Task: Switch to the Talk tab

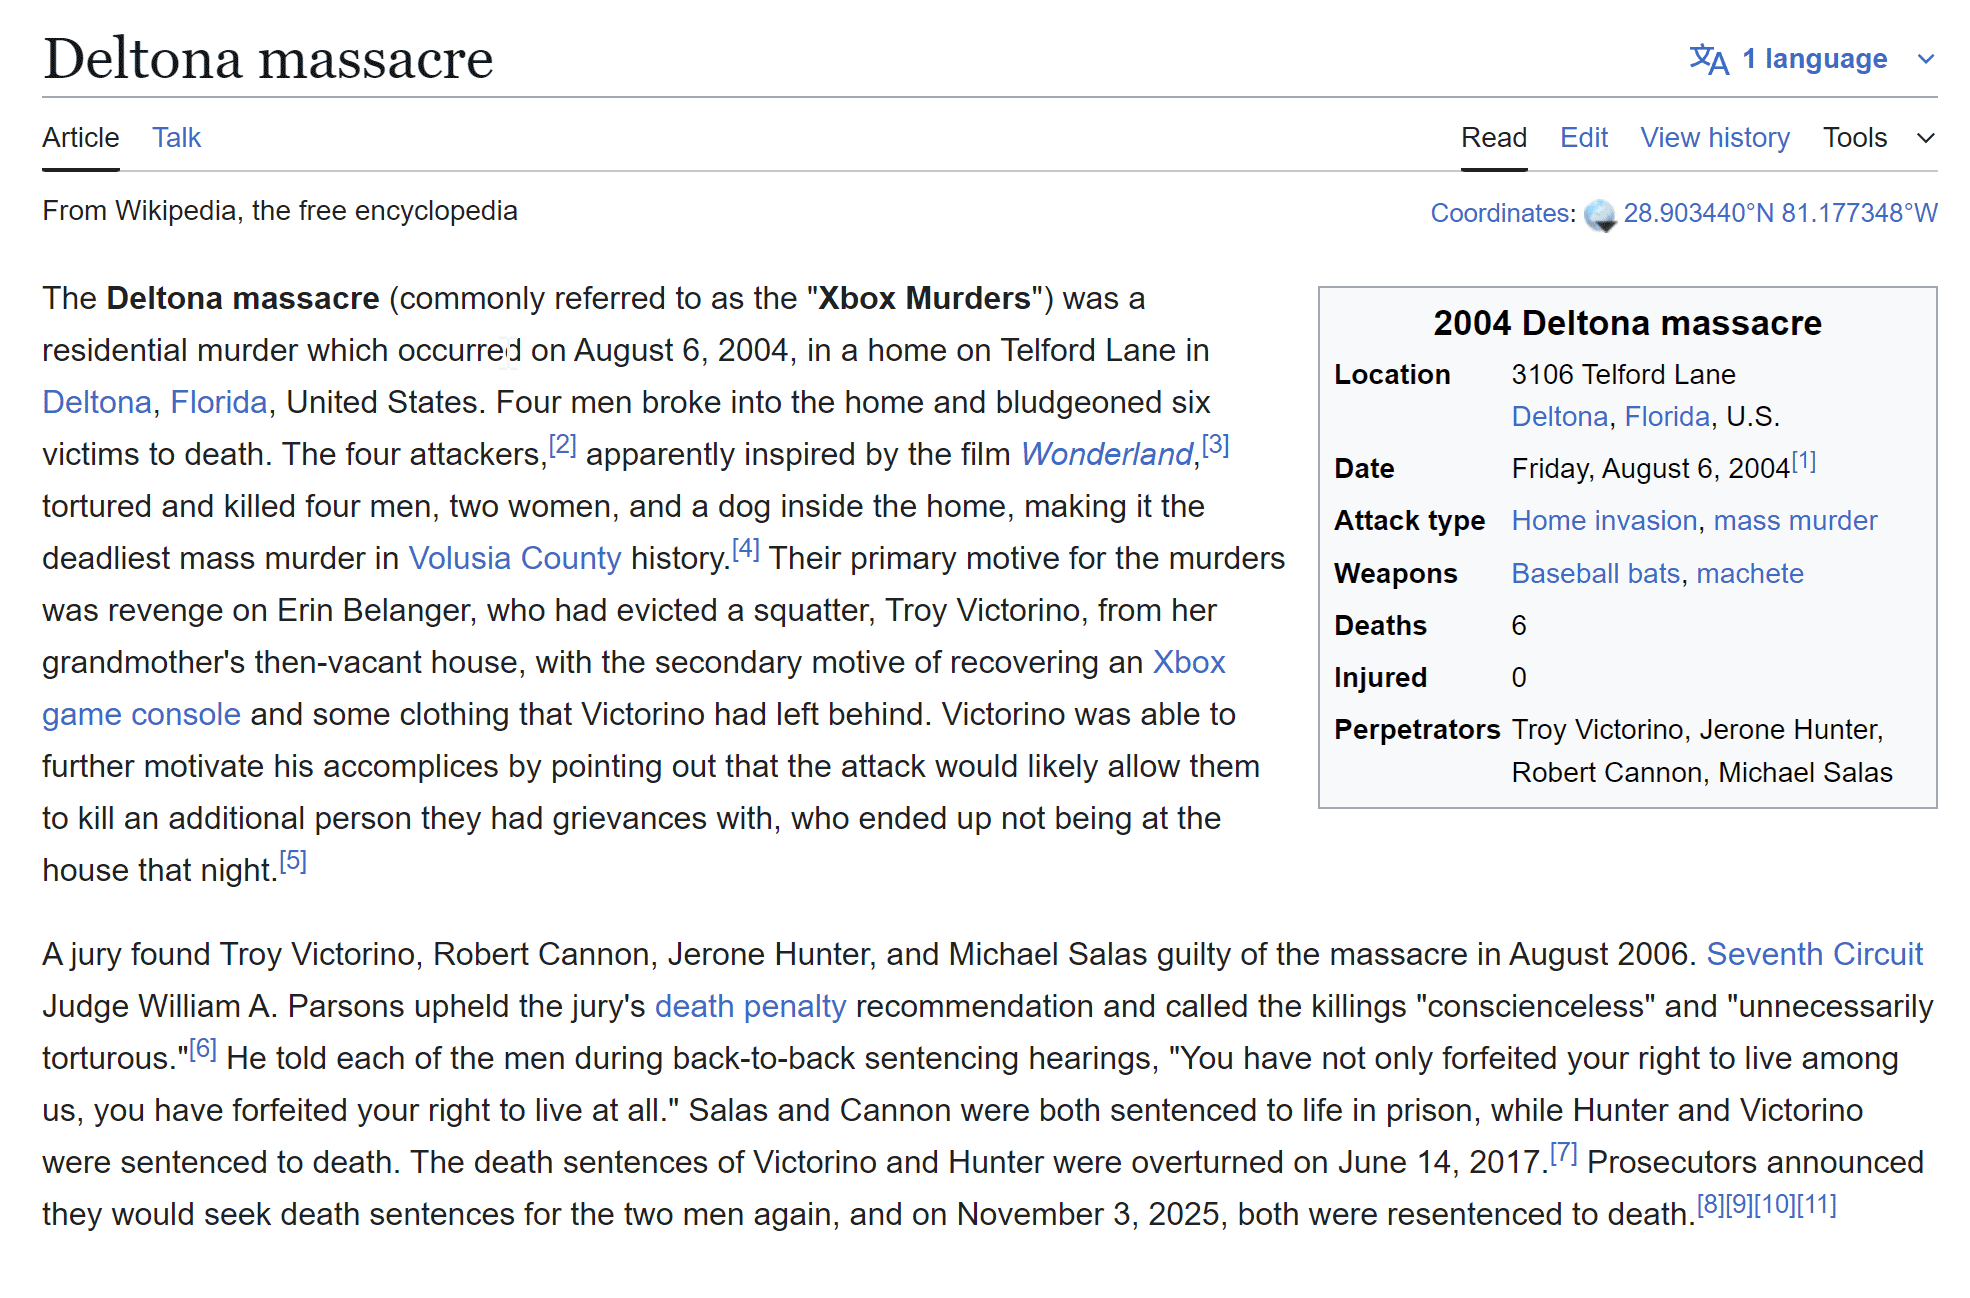Action: click(176, 138)
